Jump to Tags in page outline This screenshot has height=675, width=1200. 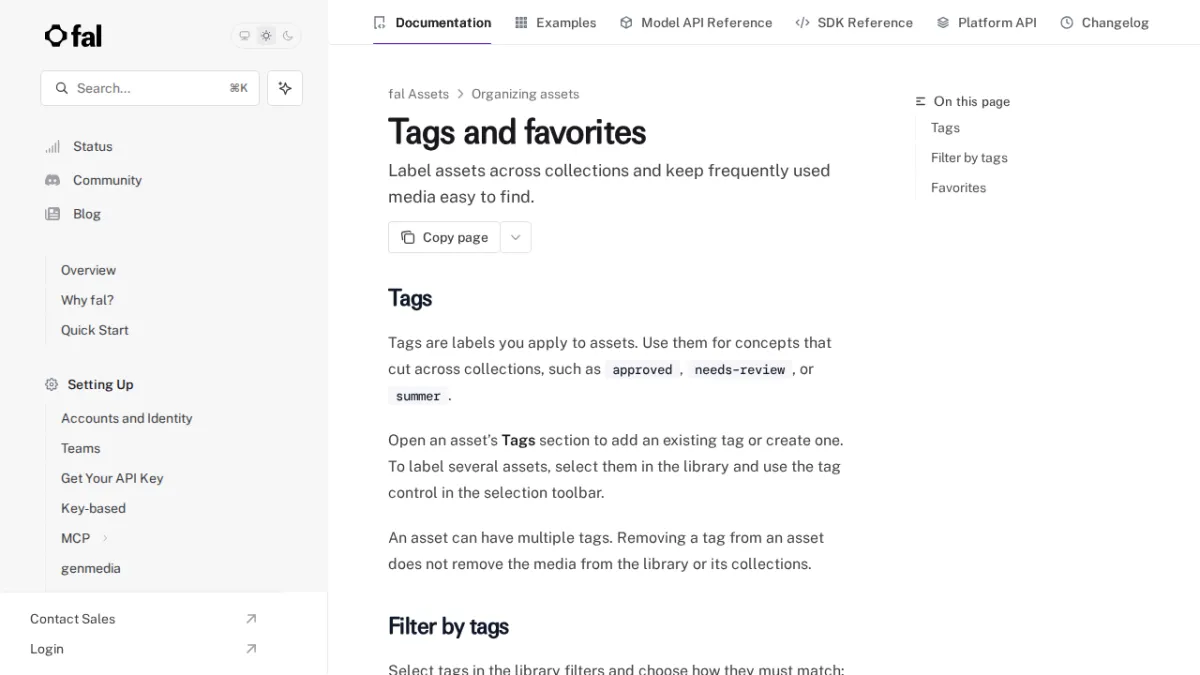pos(945,128)
